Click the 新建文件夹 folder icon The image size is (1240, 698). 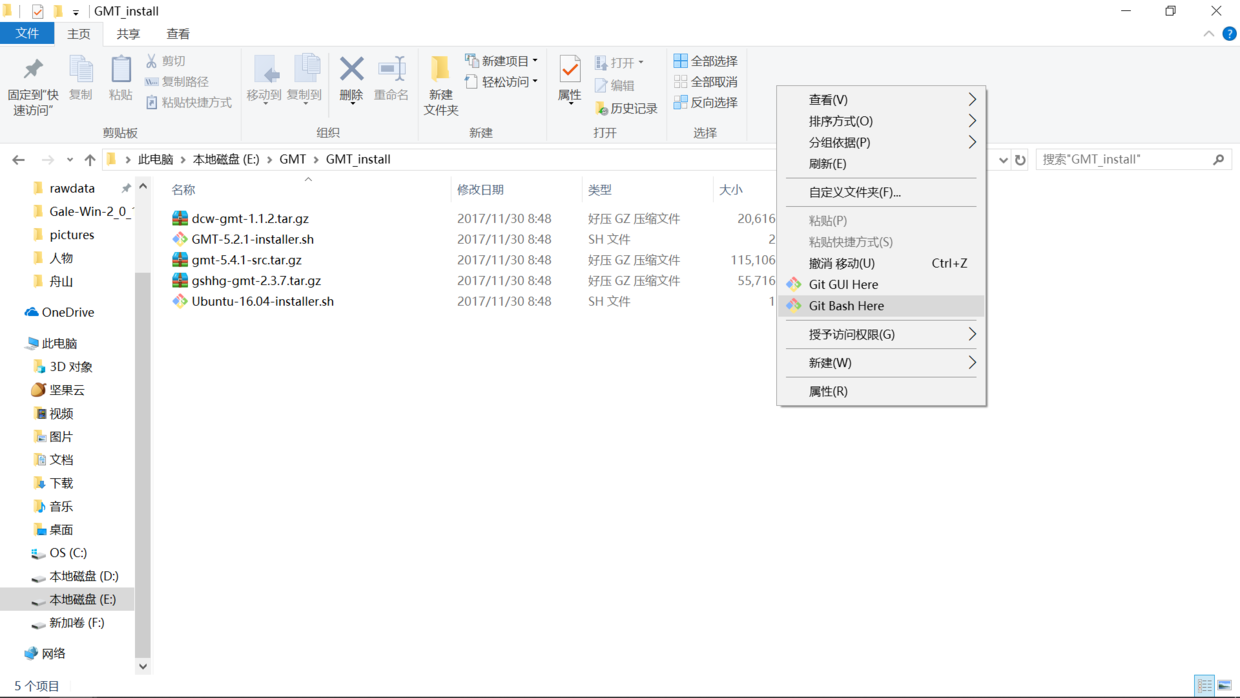(x=440, y=69)
